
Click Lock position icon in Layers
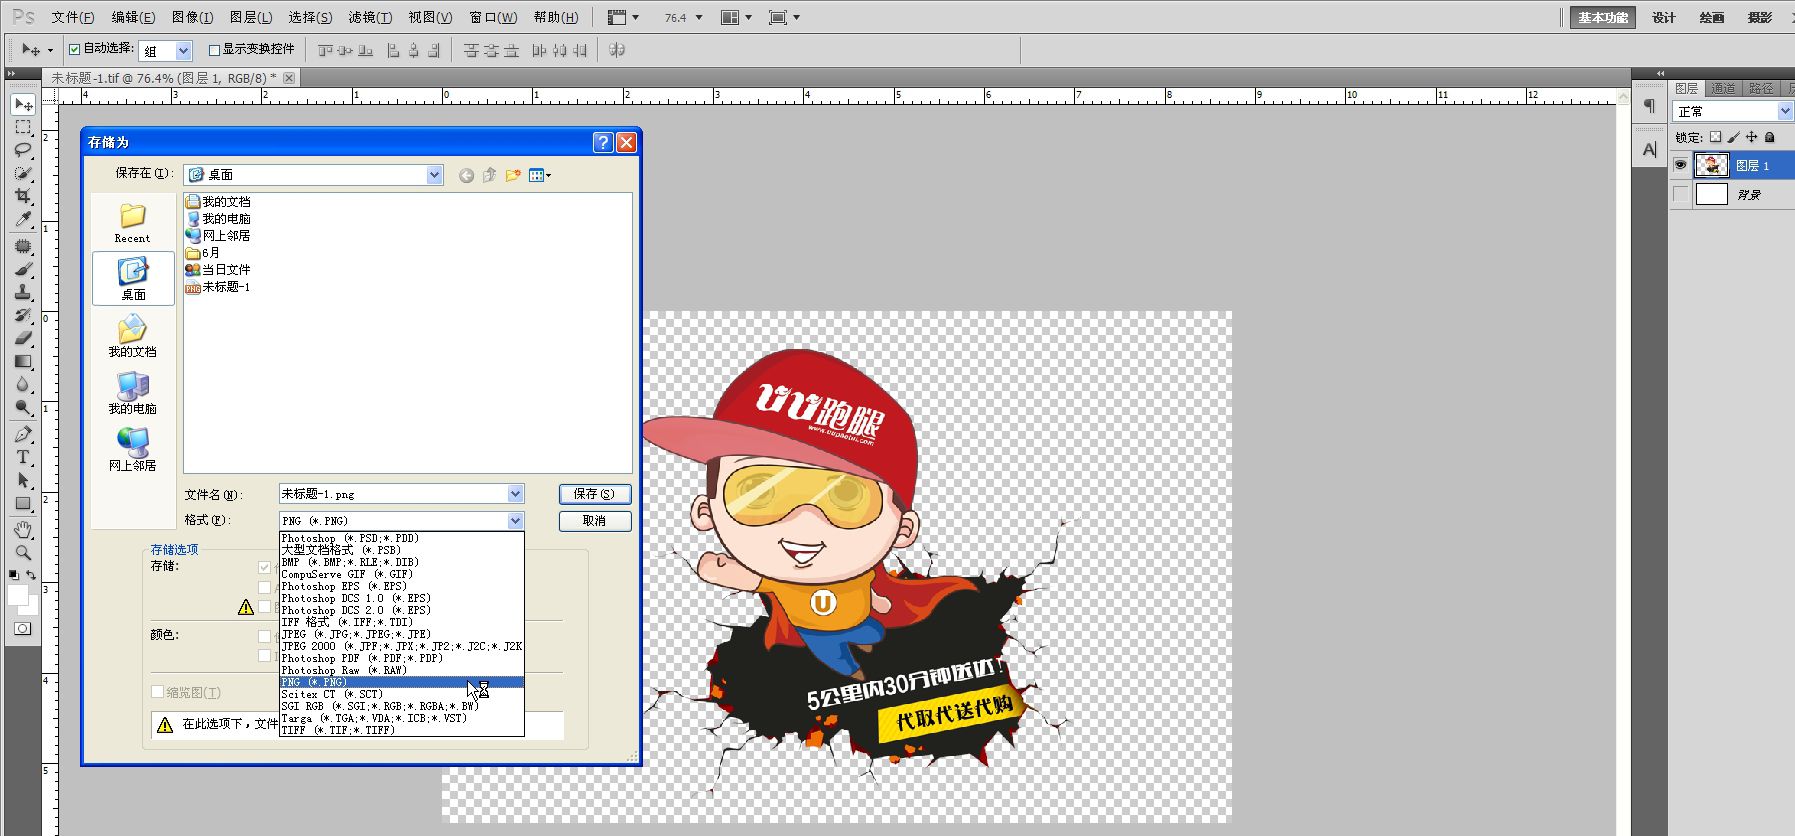click(1751, 137)
